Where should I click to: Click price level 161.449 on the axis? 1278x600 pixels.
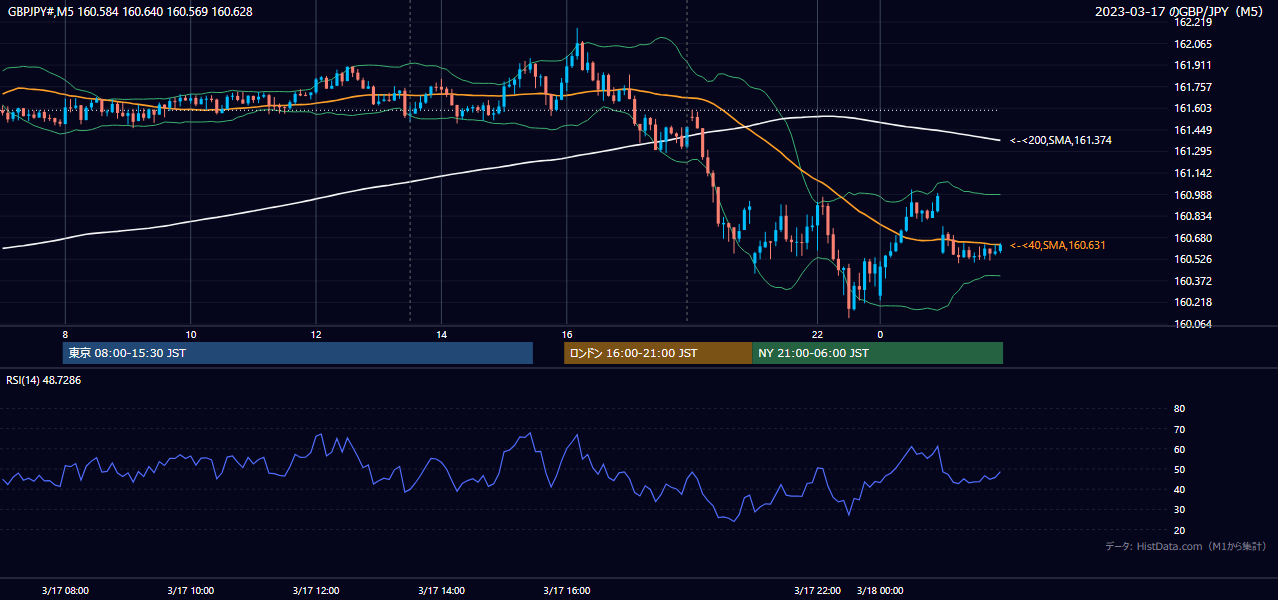(1192, 130)
